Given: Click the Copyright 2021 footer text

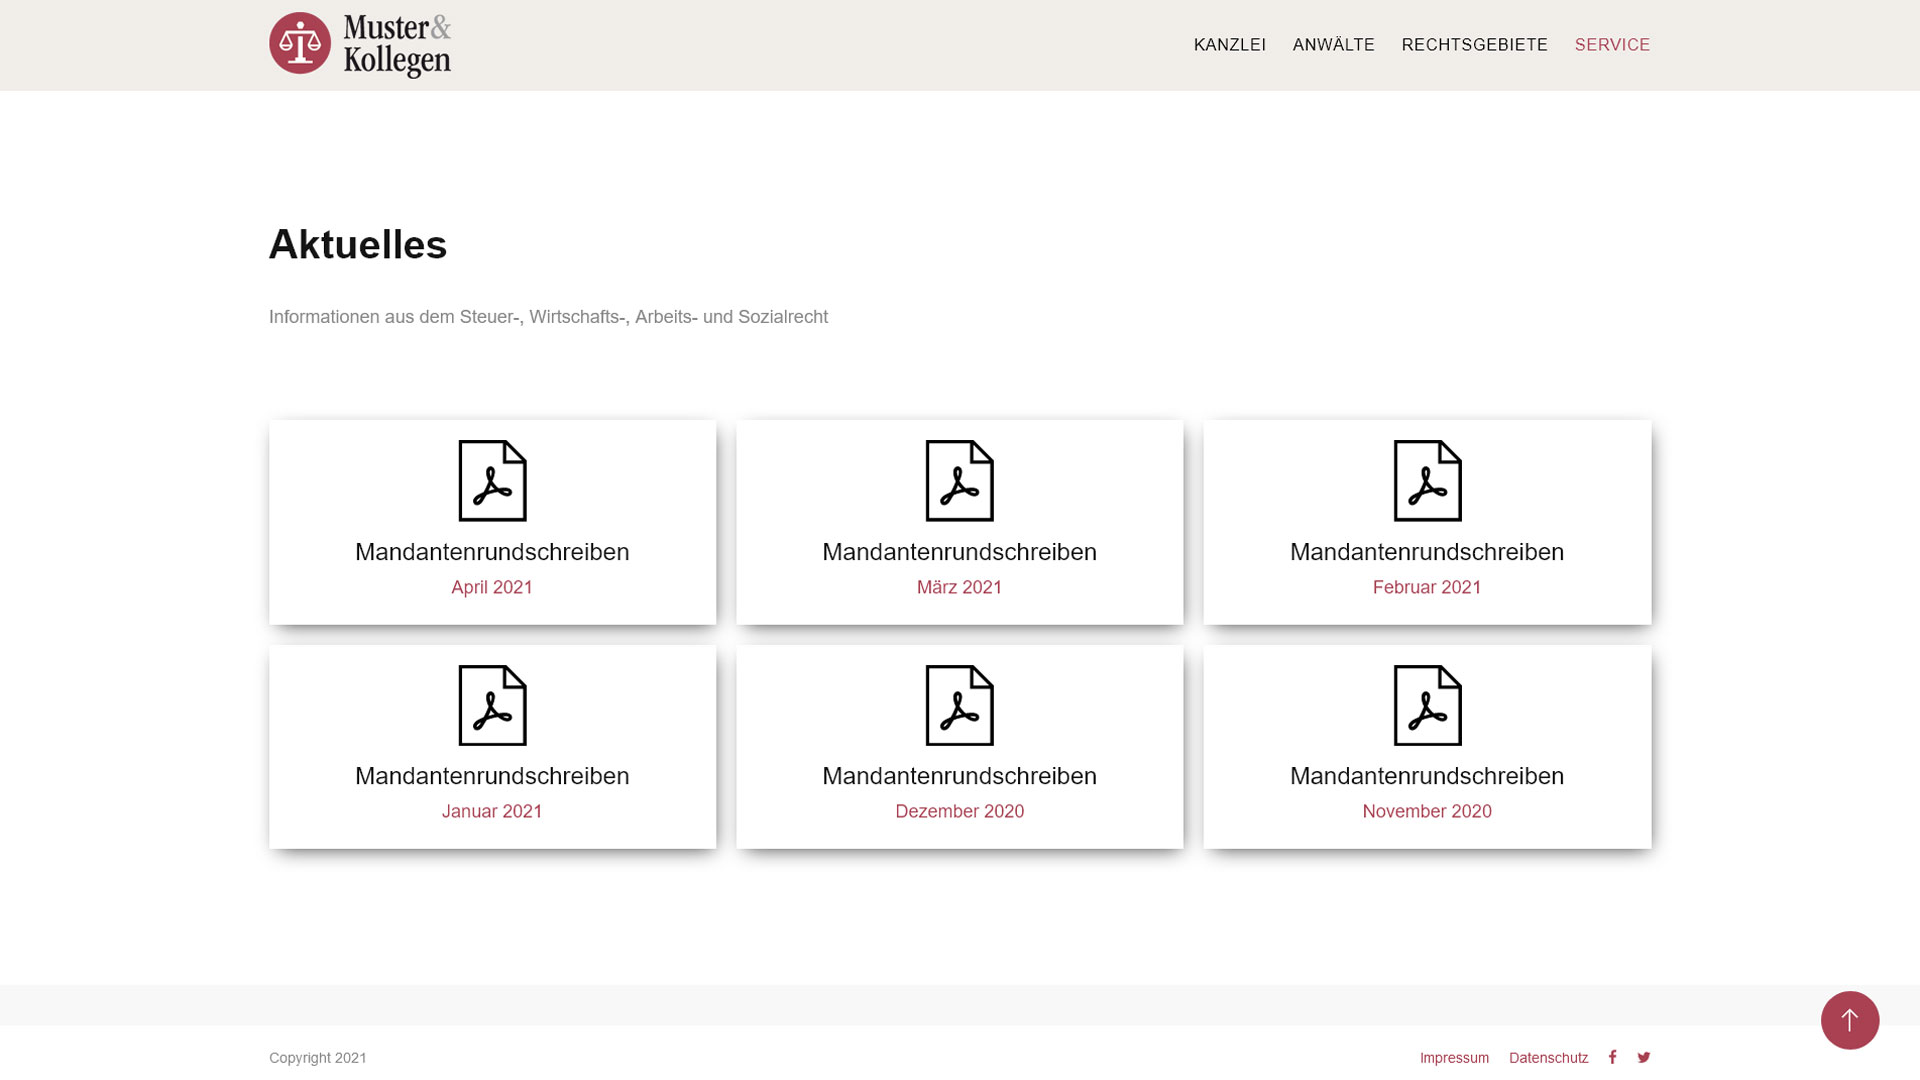Looking at the screenshot, I should pos(318,1058).
